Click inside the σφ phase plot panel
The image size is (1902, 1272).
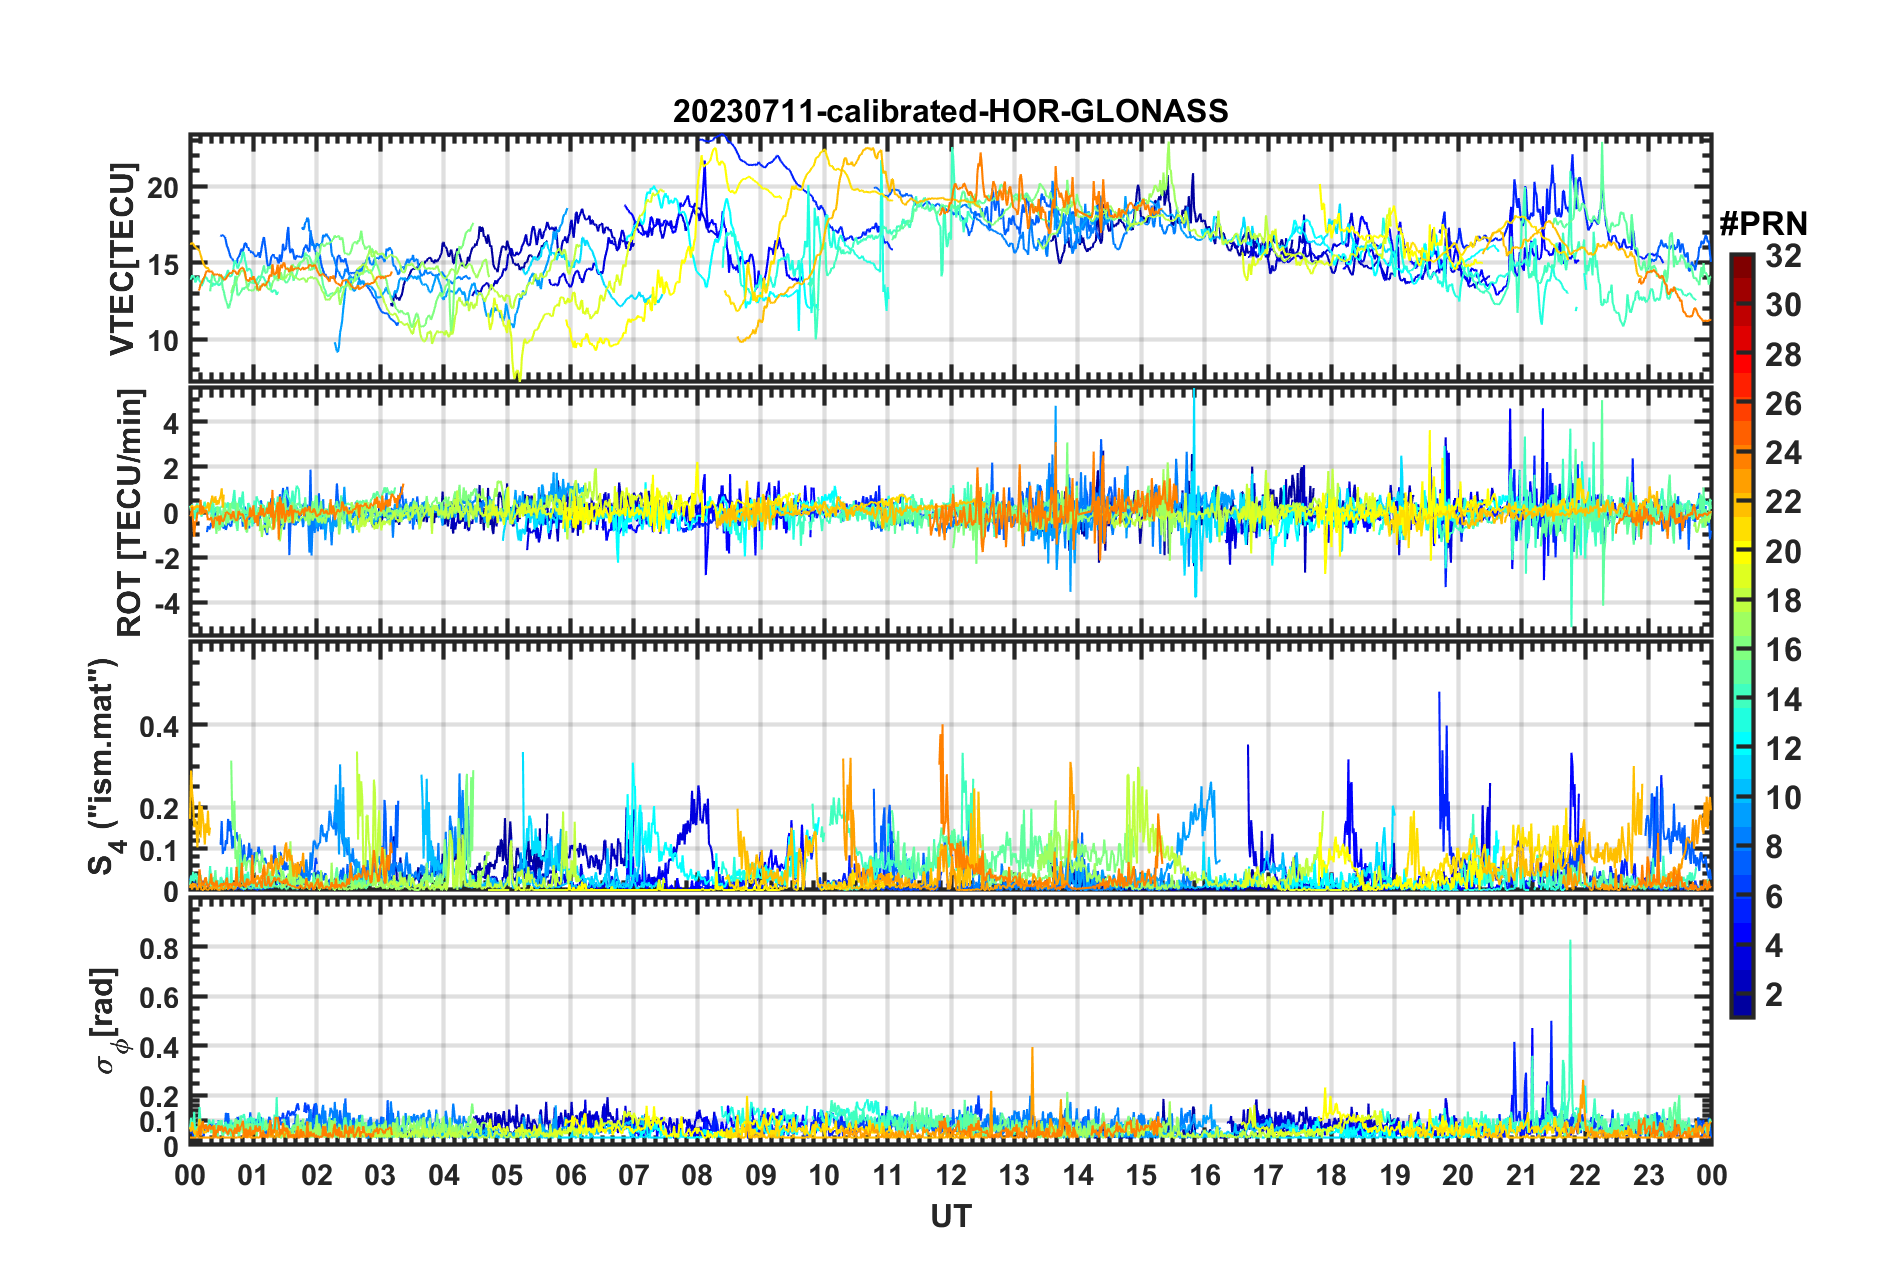click(950, 1020)
